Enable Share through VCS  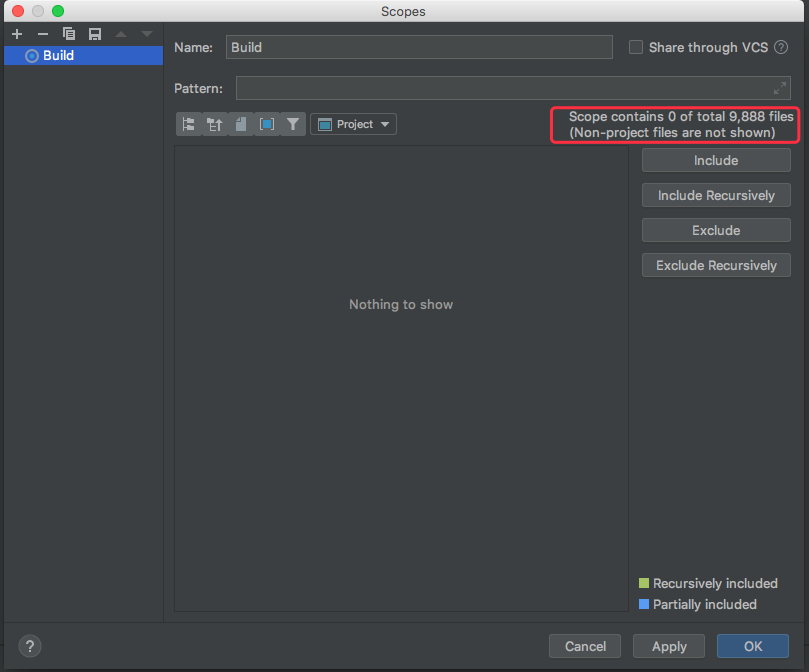point(636,47)
